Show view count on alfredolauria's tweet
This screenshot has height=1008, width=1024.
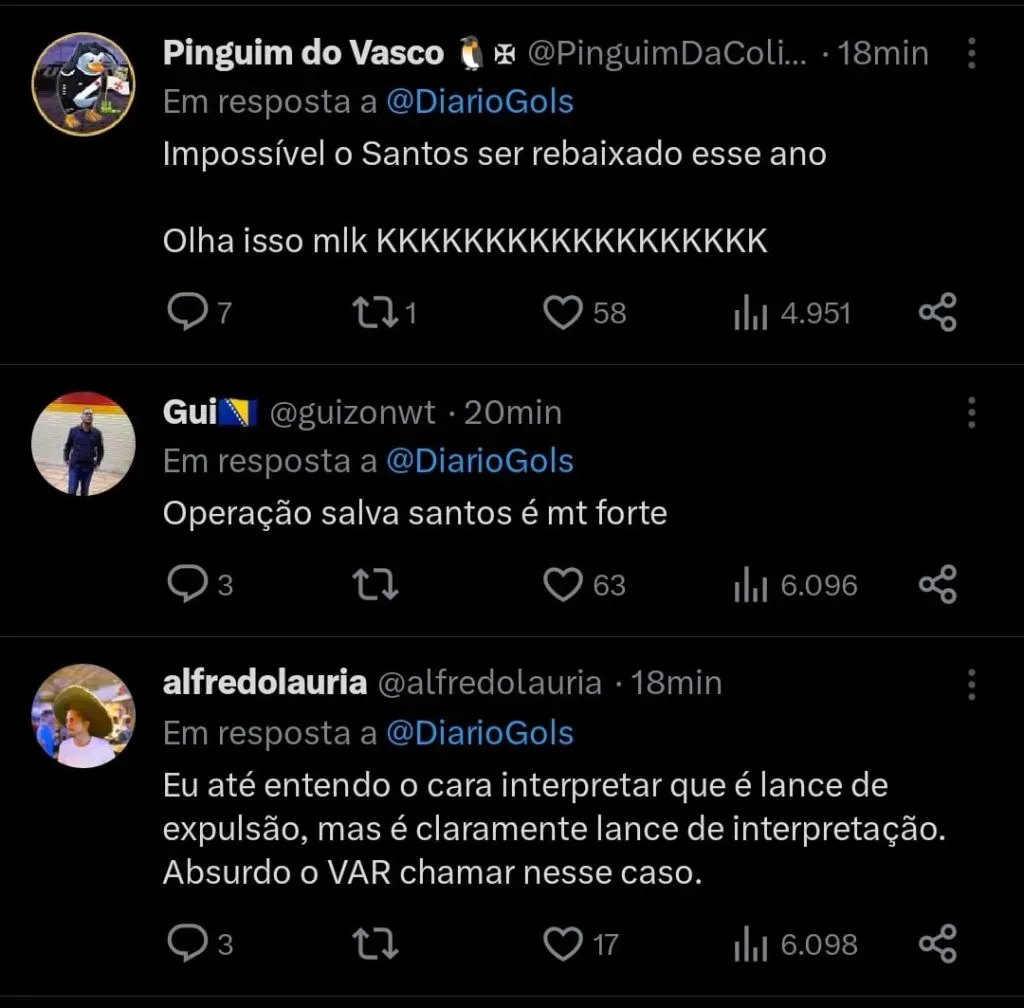tap(750, 944)
